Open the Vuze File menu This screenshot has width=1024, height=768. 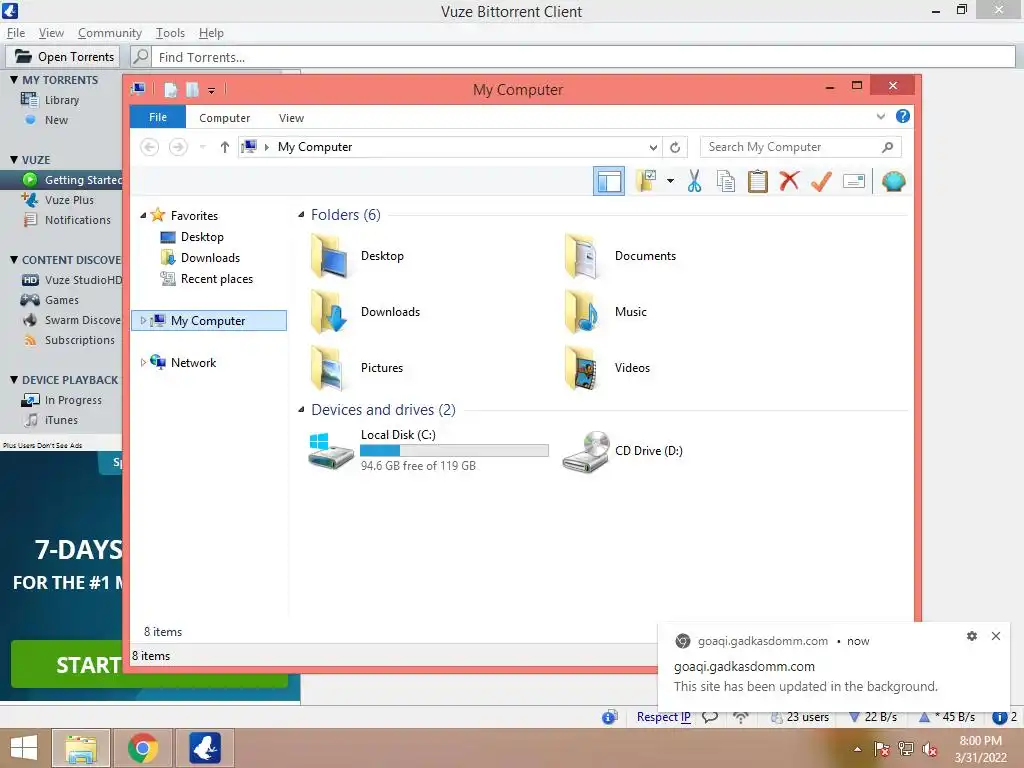16,33
